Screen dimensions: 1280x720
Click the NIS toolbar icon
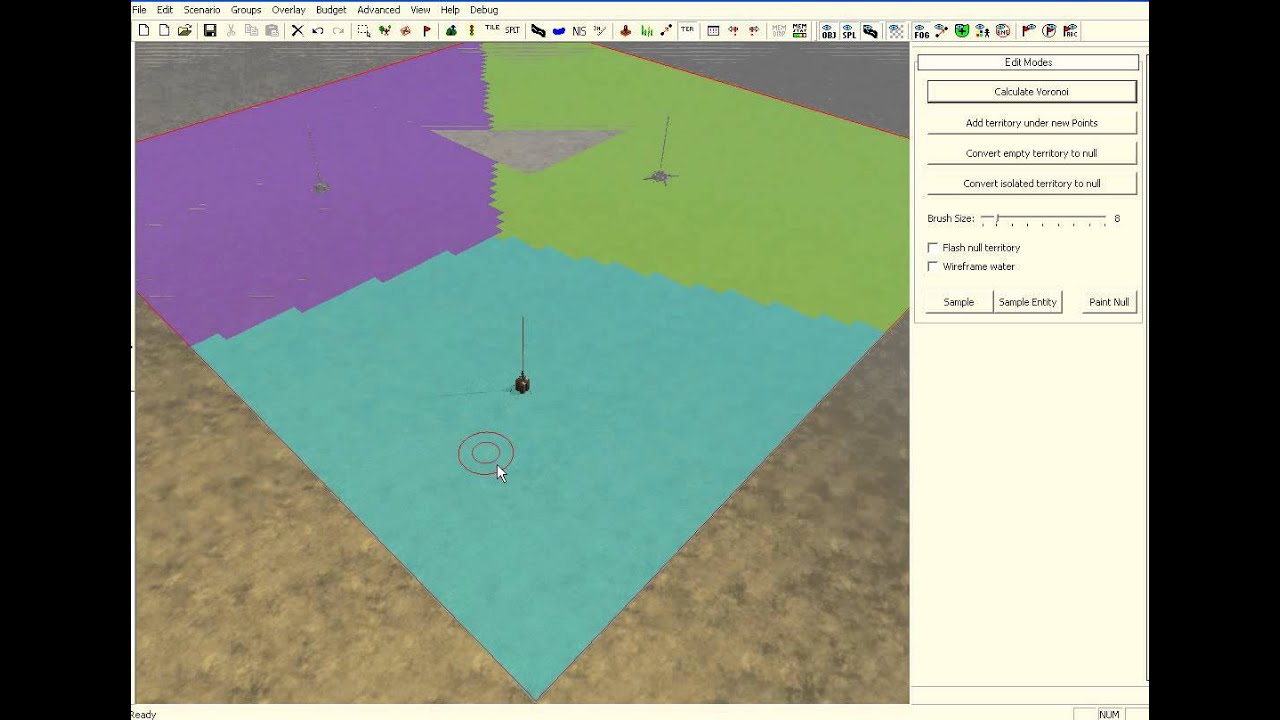579,31
